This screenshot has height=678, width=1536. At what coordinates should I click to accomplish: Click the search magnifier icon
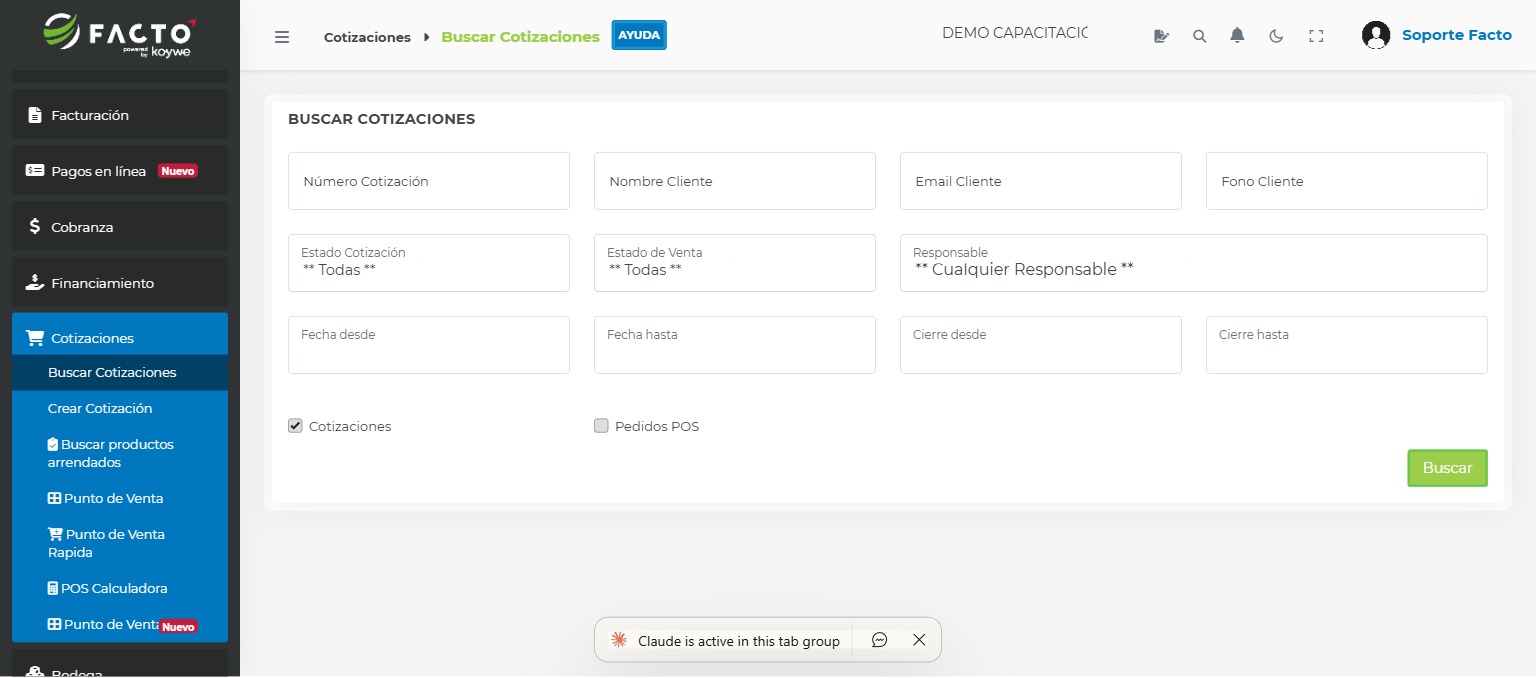[1199, 35]
